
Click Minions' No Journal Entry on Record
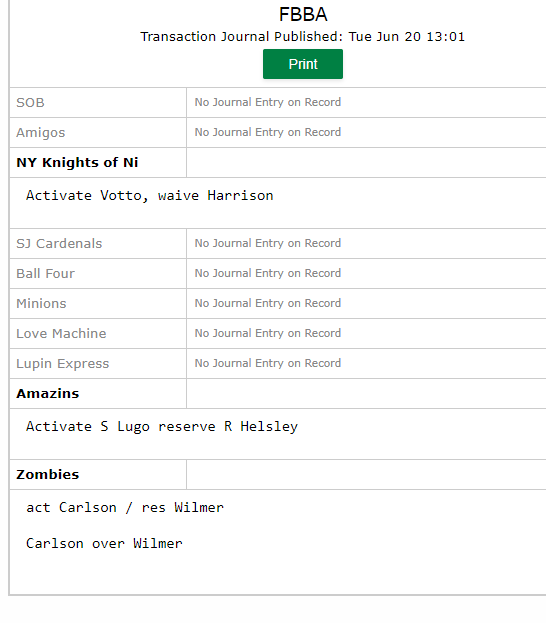(267, 303)
